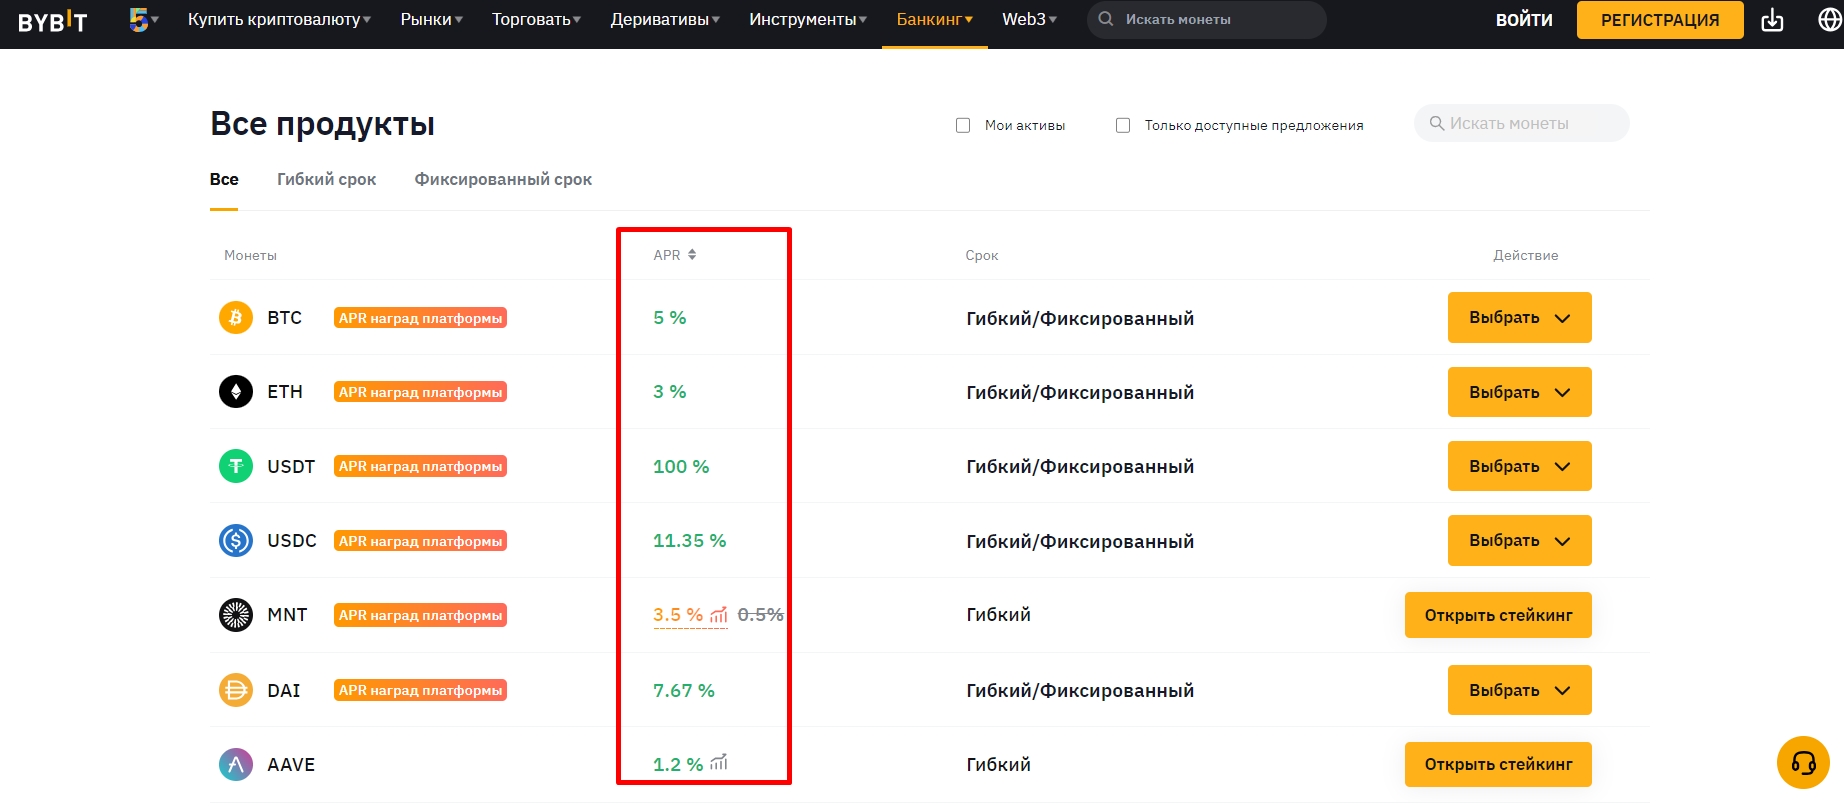Open the support headset chat icon

[x=1803, y=763]
